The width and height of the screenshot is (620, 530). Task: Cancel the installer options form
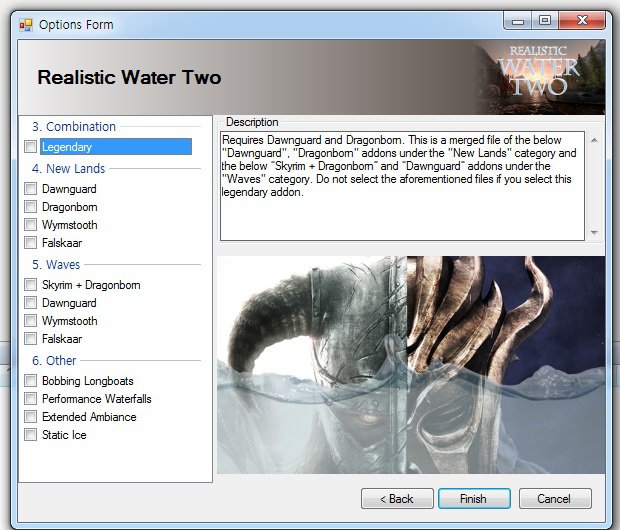click(x=554, y=498)
